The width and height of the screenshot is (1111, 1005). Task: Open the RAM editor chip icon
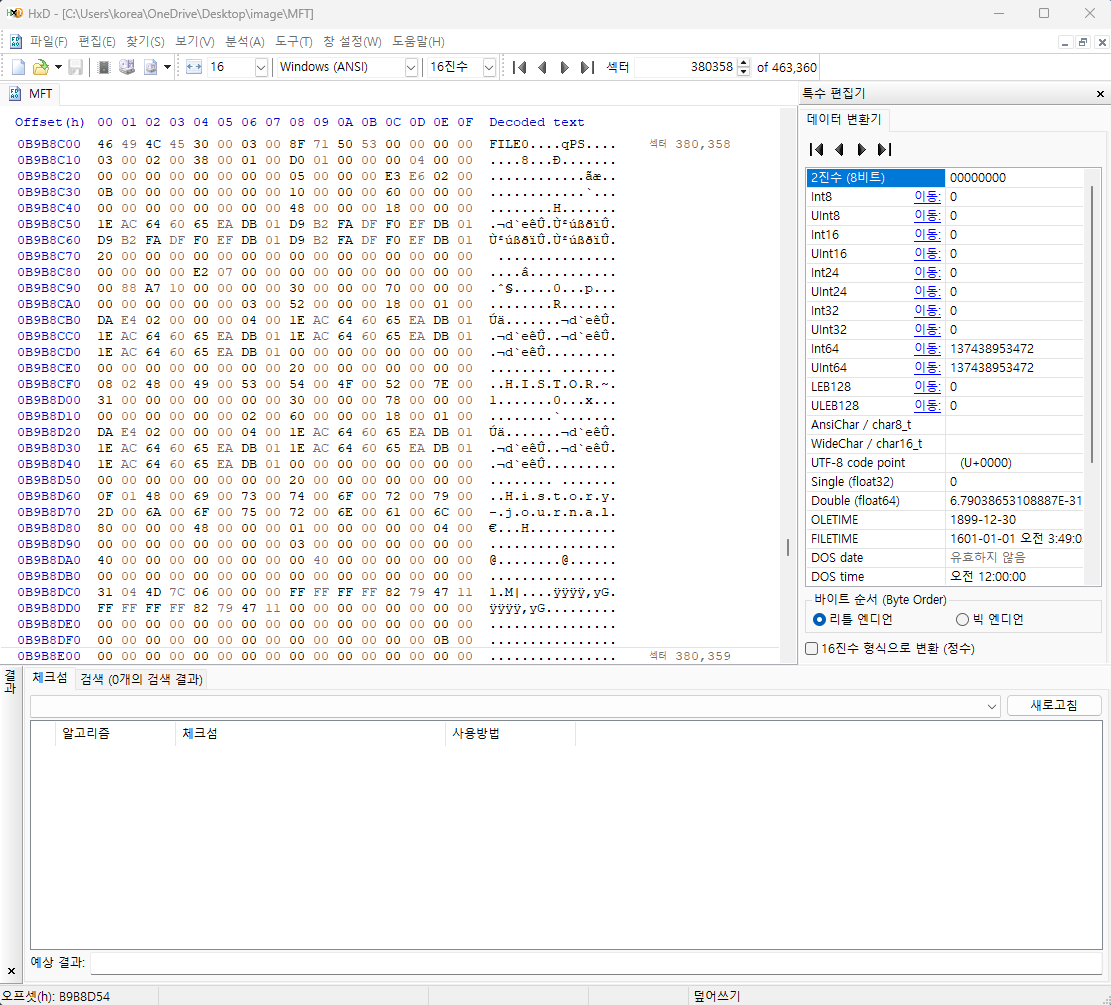pyautogui.click(x=103, y=67)
